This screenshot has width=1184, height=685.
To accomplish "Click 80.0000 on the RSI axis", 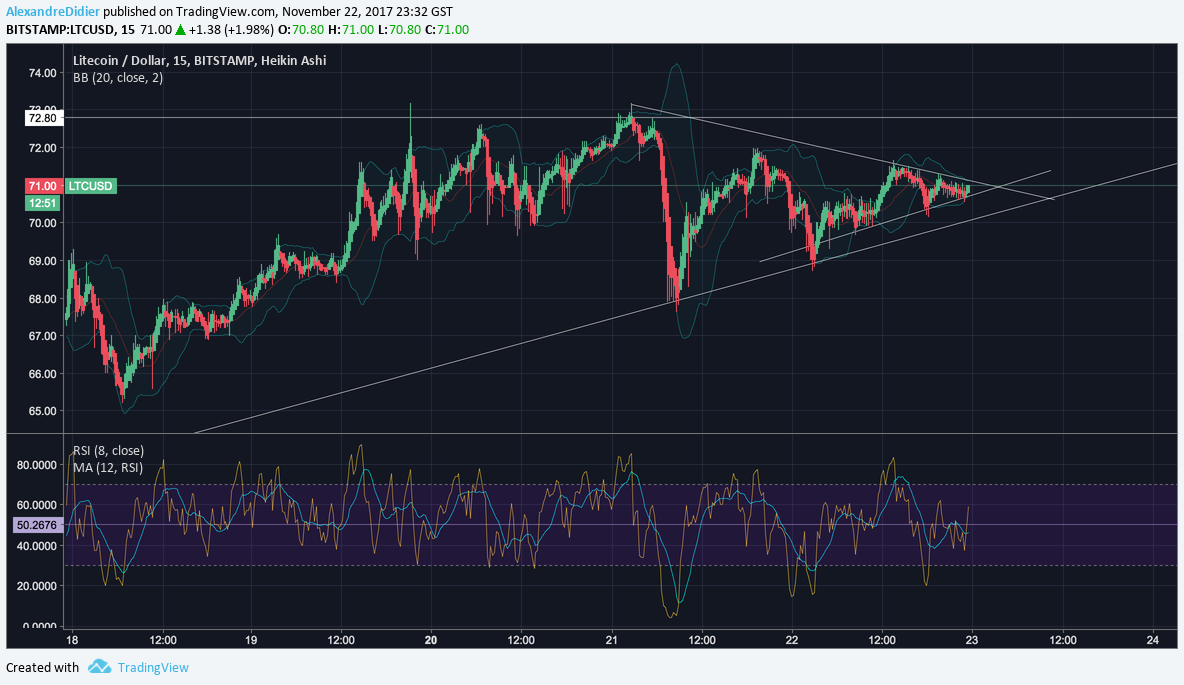I will pos(37,464).
